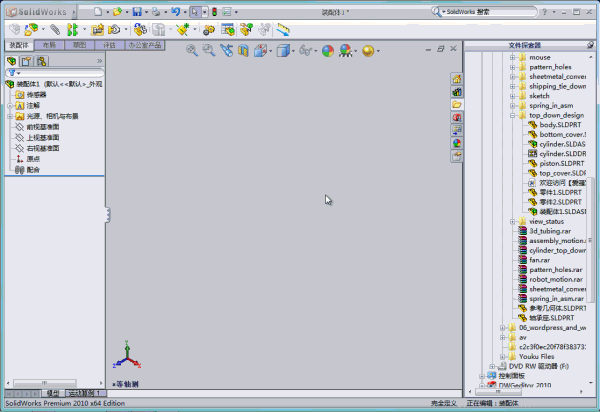
Task: Open dropdown beside Insert Components
Action: (x=43, y=29)
